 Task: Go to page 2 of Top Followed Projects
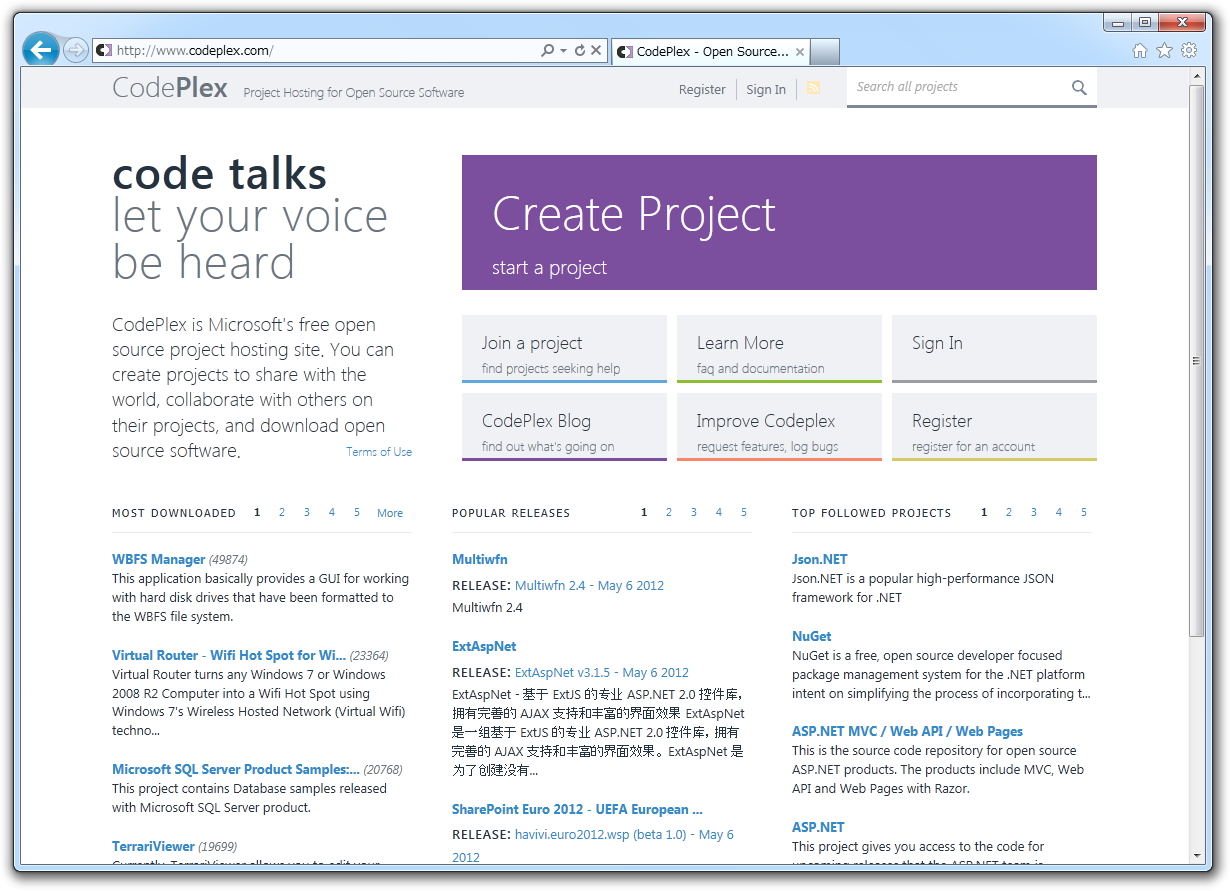[1009, 512]
